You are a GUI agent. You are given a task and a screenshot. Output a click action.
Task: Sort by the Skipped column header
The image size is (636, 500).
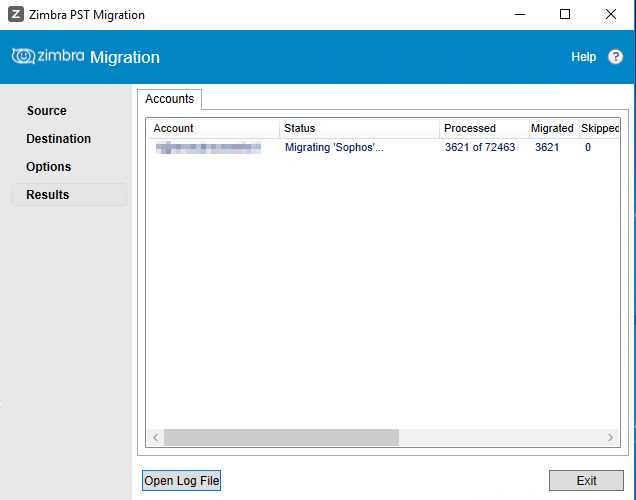point(599,128)
